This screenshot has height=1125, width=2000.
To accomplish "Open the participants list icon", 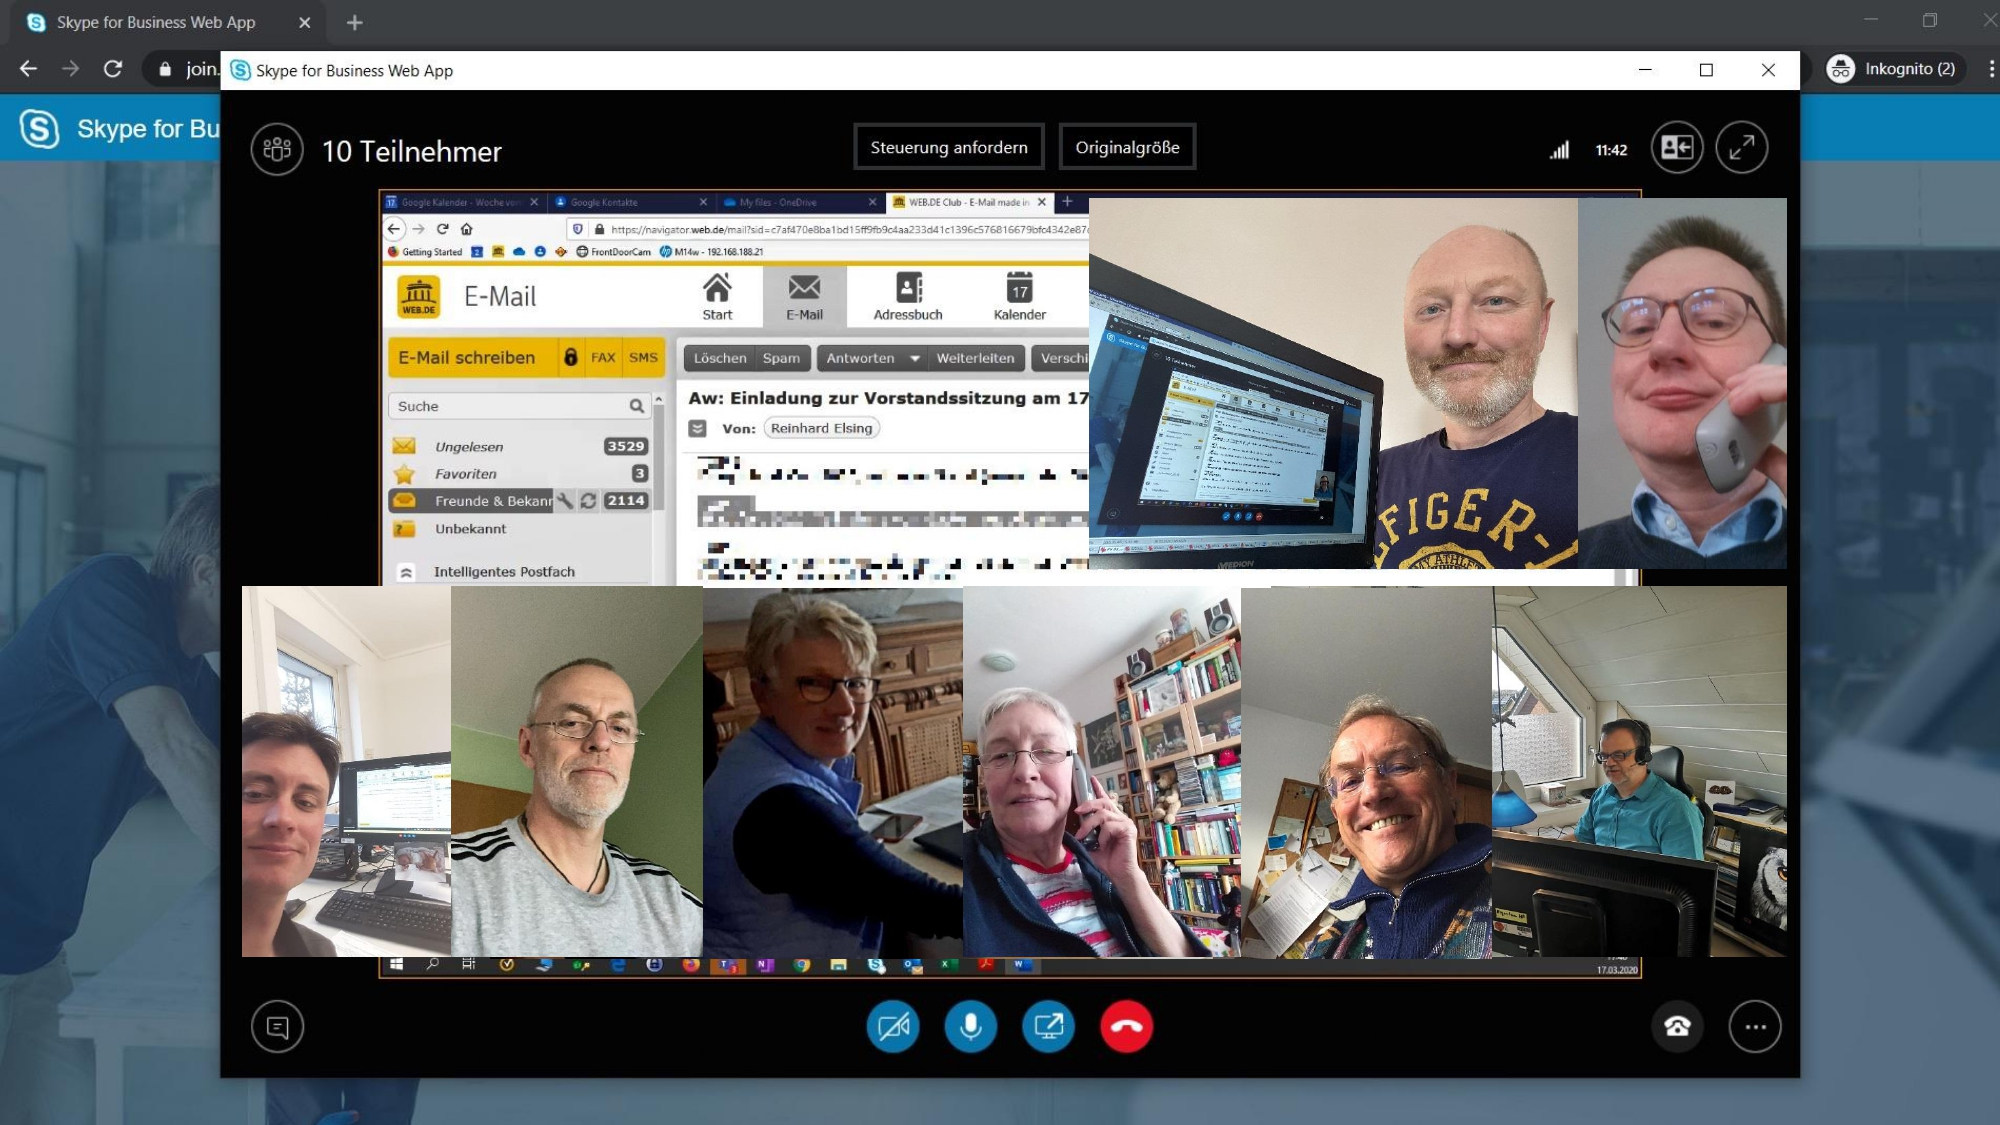I will (x=277, y=150).
